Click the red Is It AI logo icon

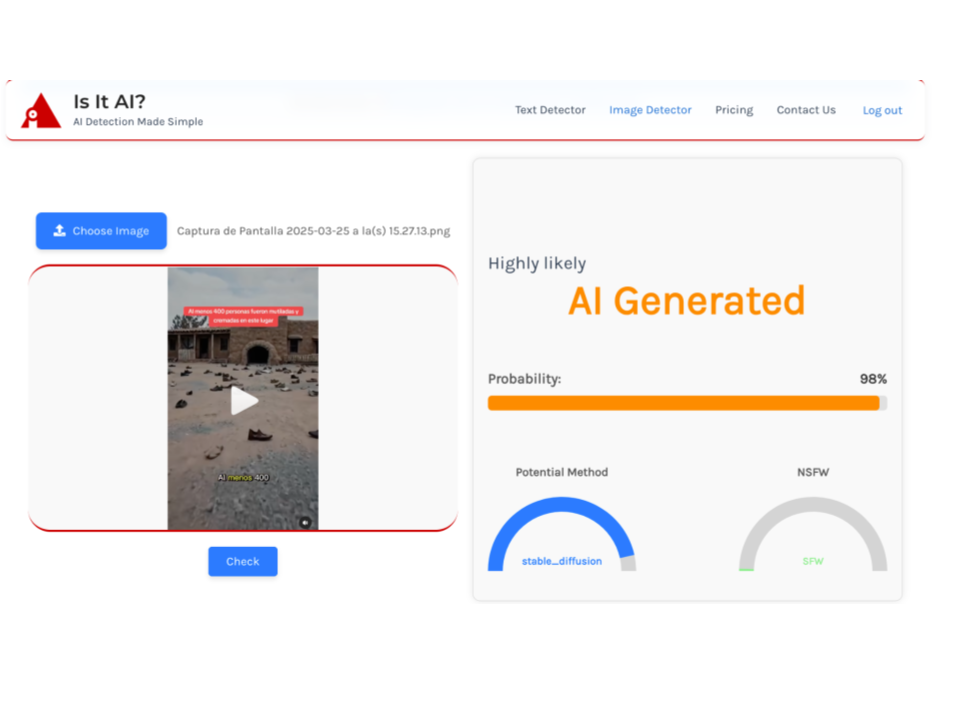[41, 111]
